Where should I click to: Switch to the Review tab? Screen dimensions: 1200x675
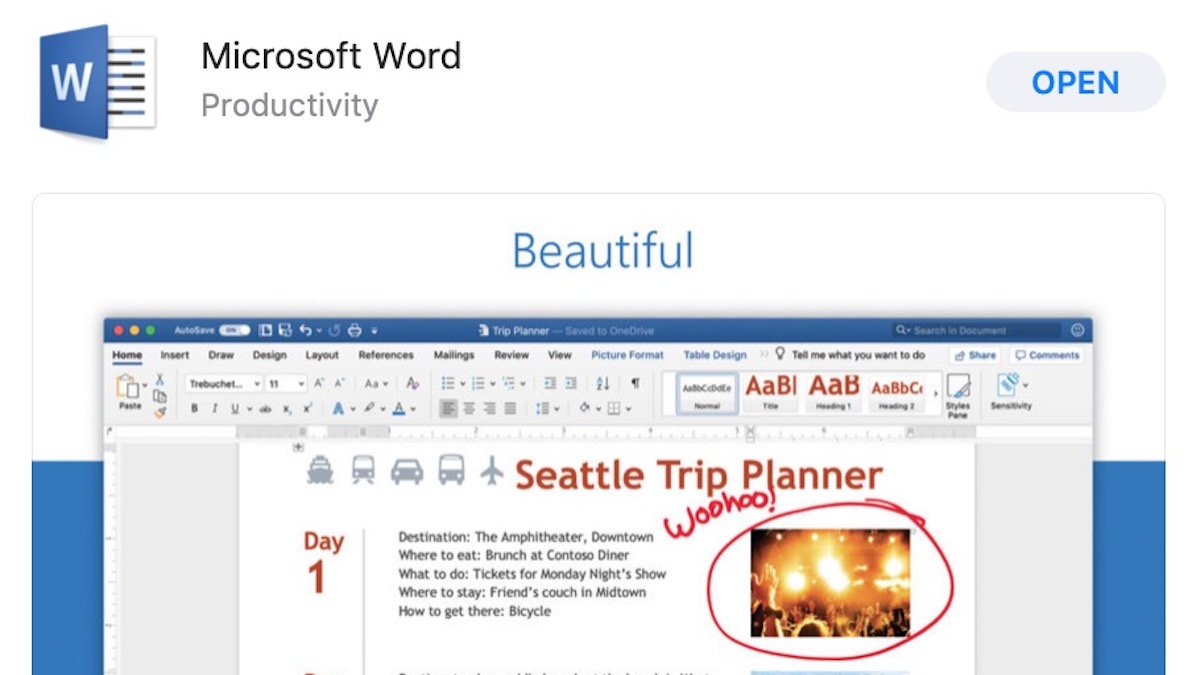(x=513, y=354)
